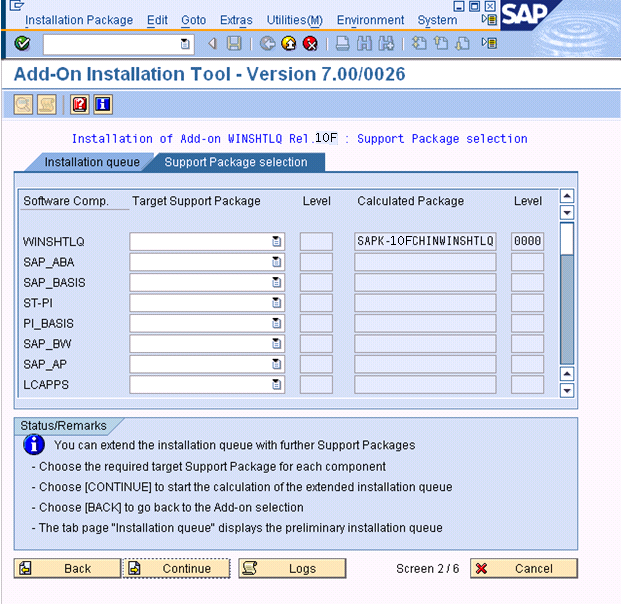This screenshot has width=621, height=604.
Task: Click the green checkmark Enter icon
Action: click(22, 43)
